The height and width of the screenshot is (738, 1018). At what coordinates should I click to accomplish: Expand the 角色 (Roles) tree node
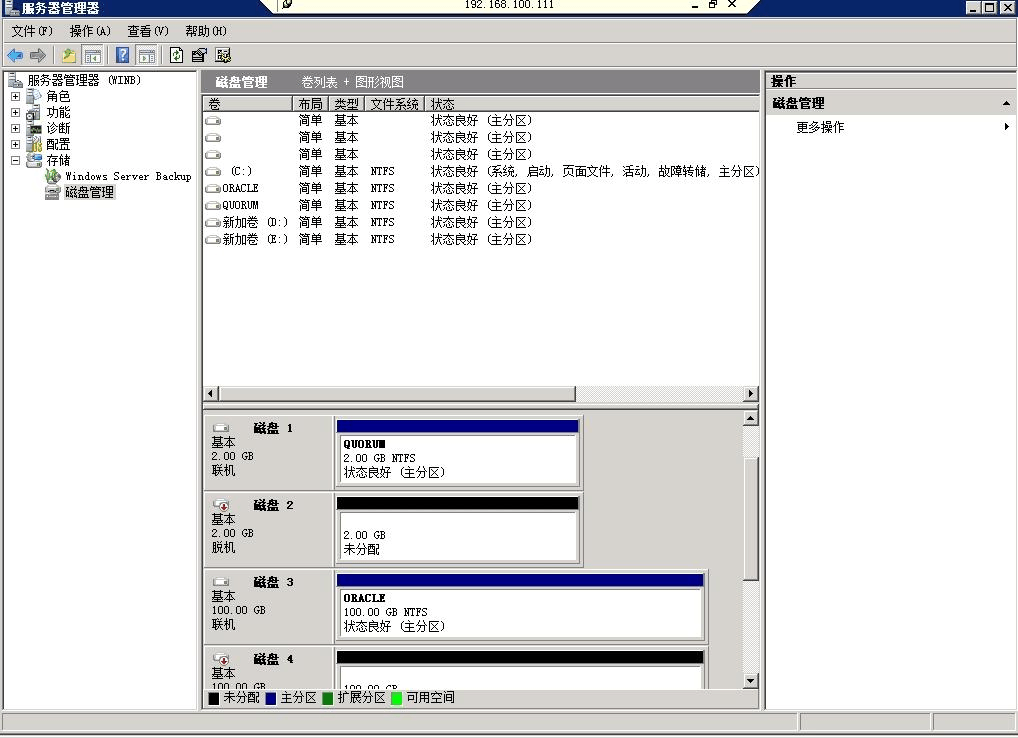15,97
